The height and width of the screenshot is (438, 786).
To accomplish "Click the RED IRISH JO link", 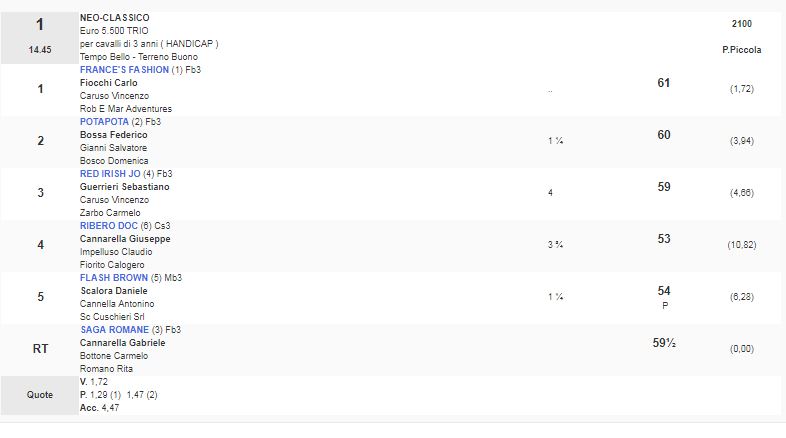I will (x=109, y=174).
